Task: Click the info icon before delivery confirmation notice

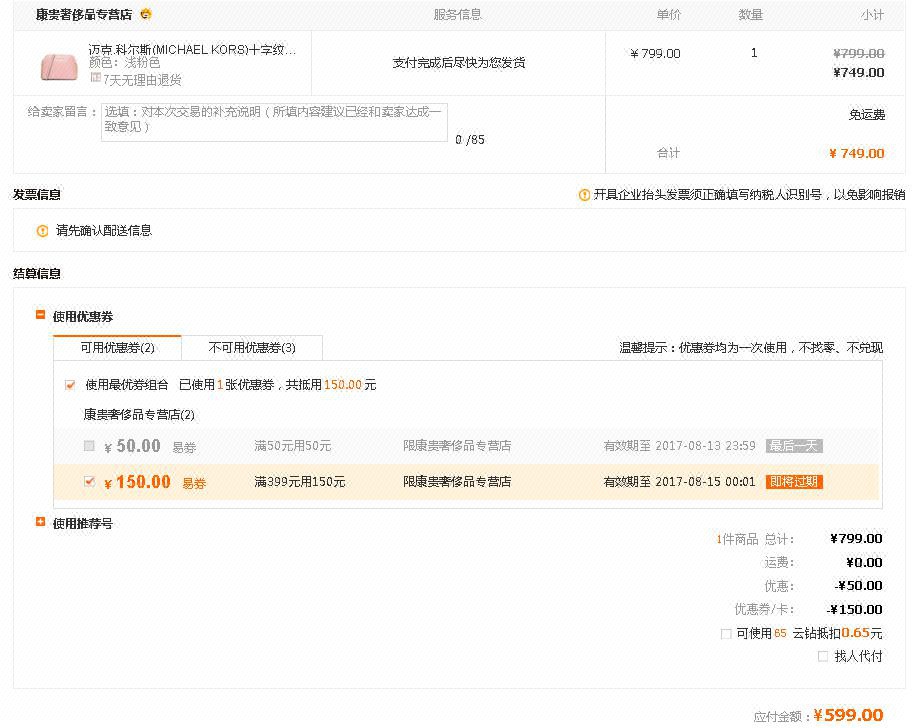Action: pos(41,230)
